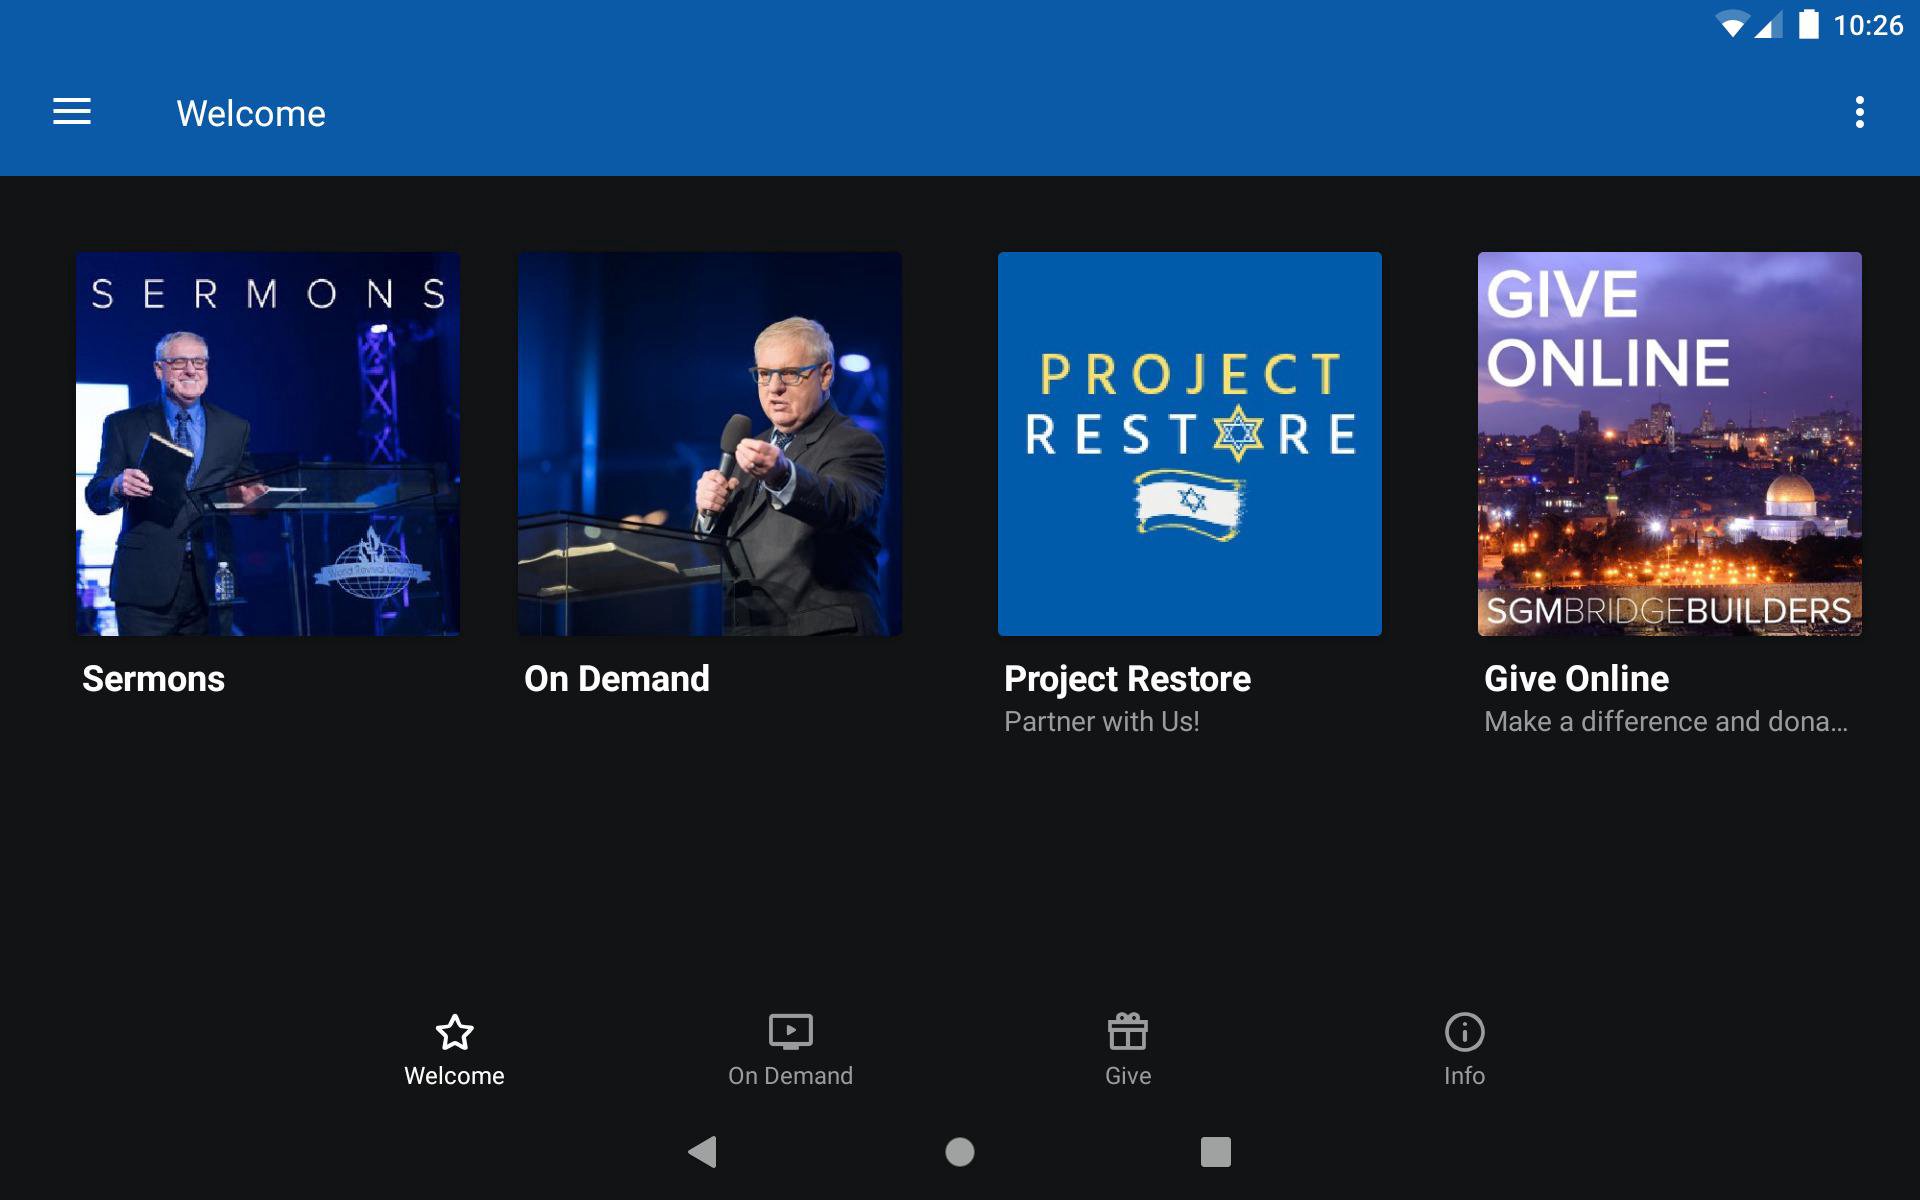1920x1200 pixels.
Task: Click the Give Online title label
Action: (1576, 679)
